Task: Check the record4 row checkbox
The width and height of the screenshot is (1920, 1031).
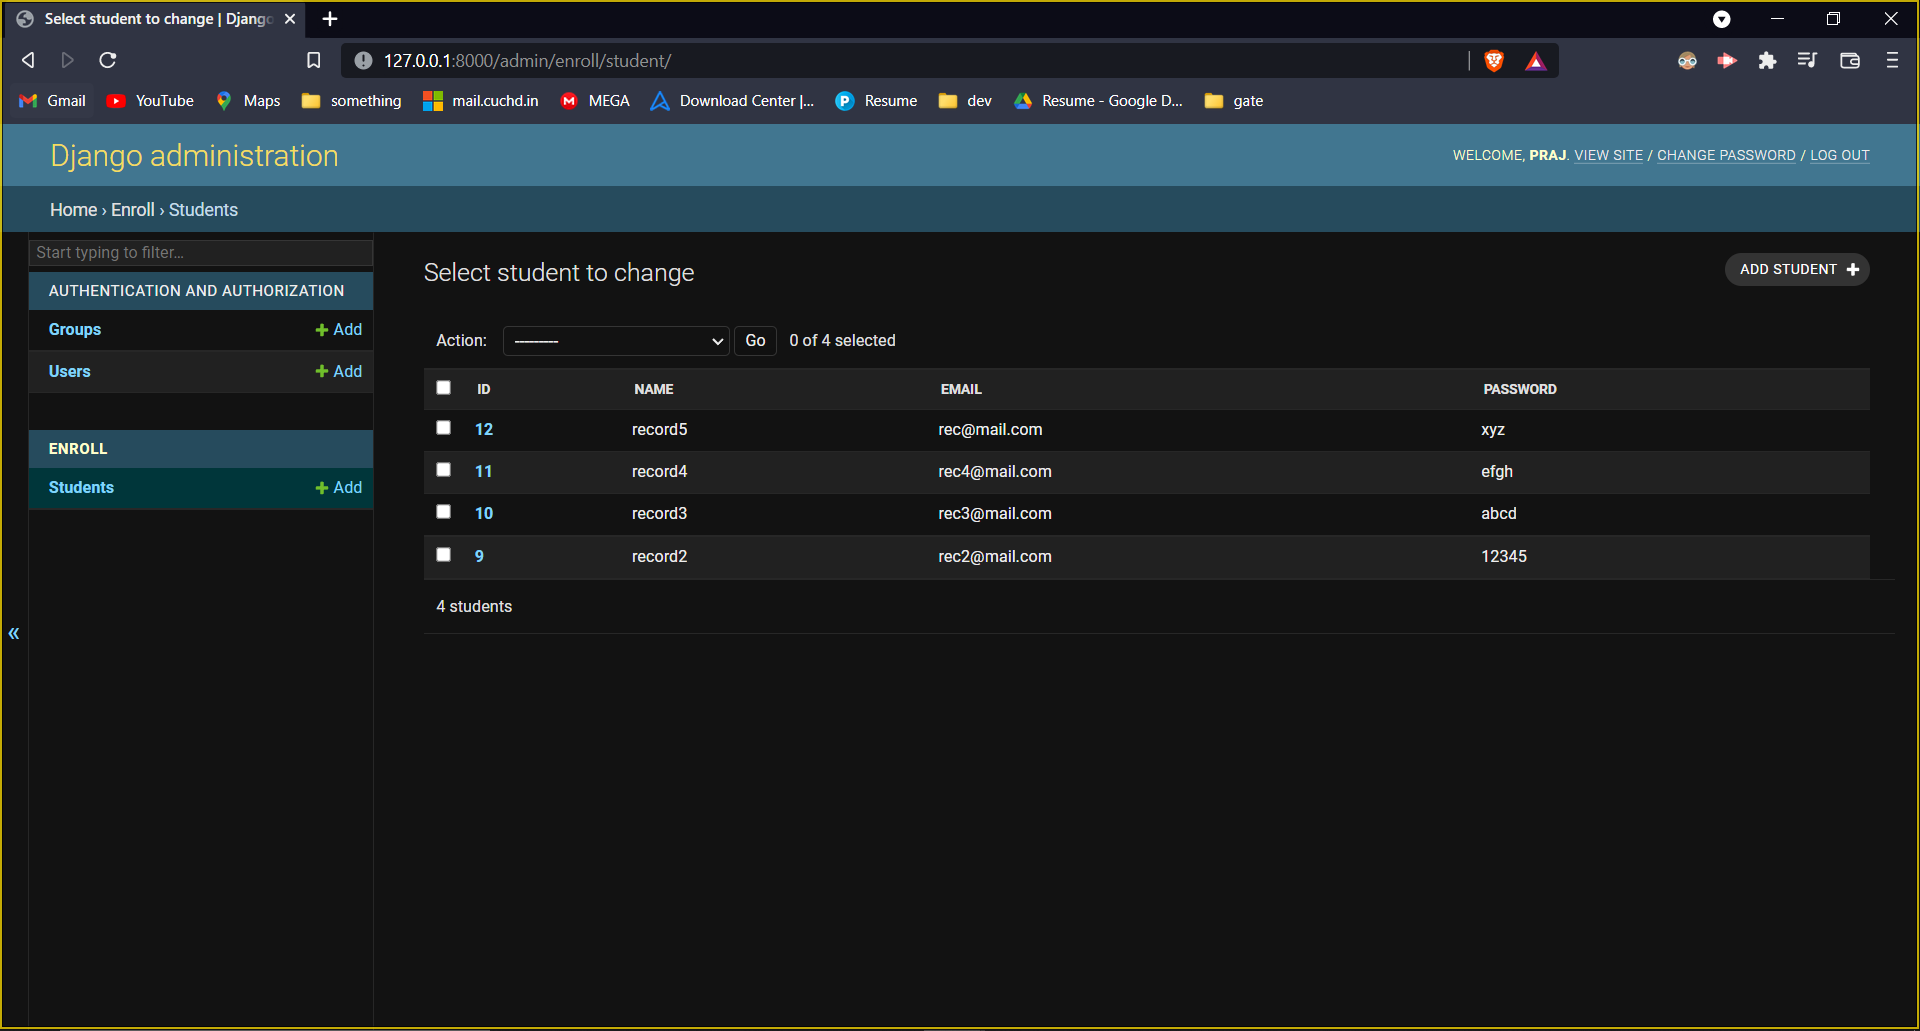Action: click(443, 470)
